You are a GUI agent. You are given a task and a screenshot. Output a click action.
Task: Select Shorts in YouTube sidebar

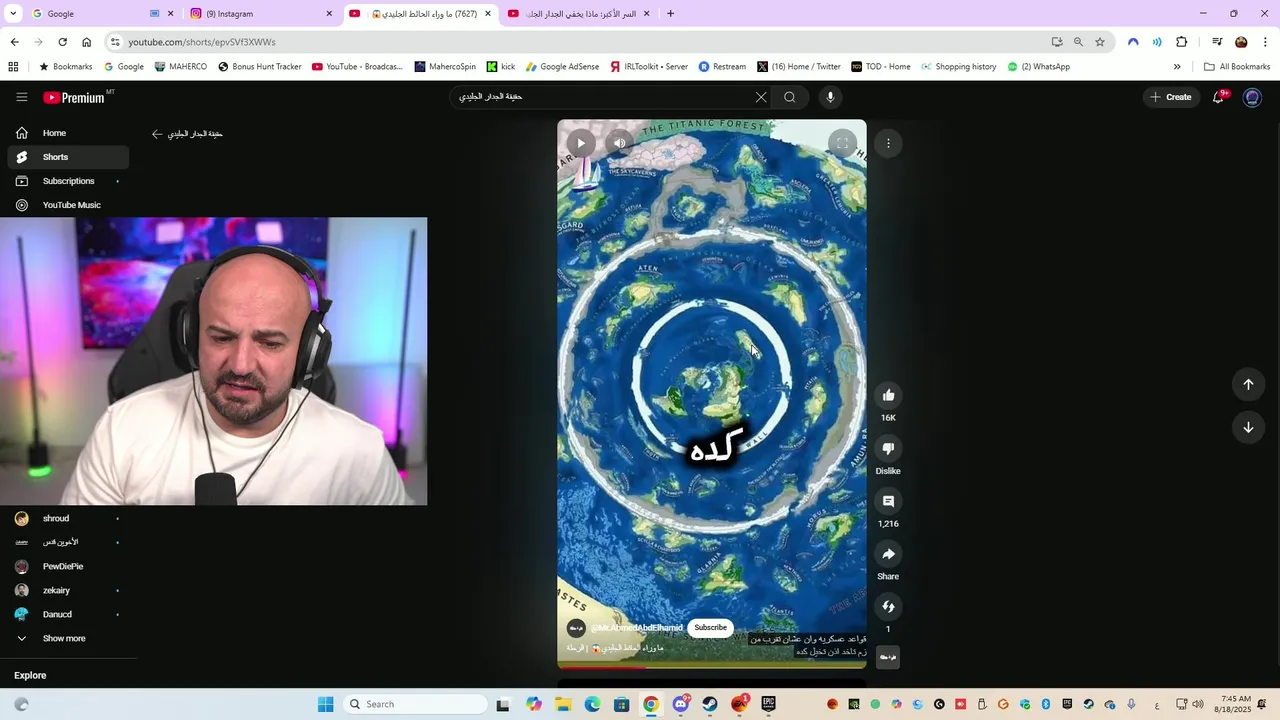[66, 157]
